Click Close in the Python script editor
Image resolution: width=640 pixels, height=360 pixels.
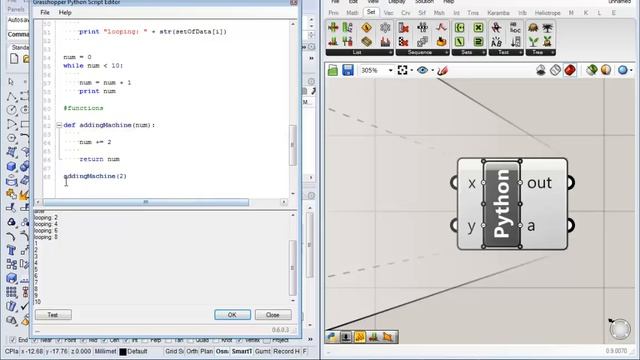coord(273,315)
